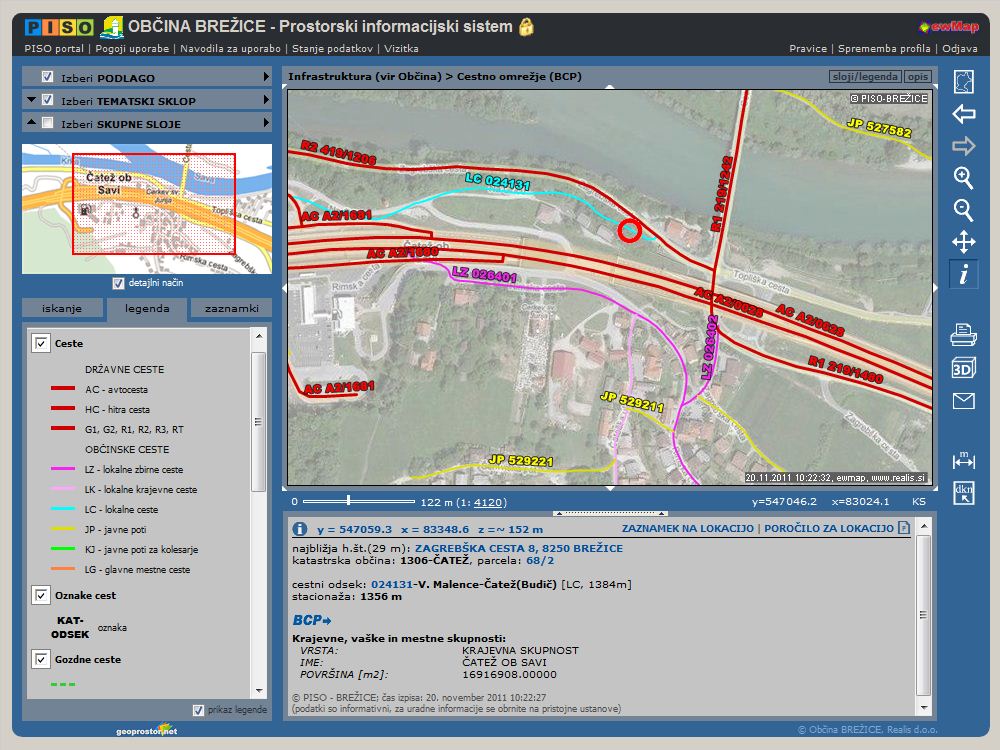The height and width of the screenshot is (750, 1000).
Task: Switch to the iskanje tab
Action: [63, 309]
